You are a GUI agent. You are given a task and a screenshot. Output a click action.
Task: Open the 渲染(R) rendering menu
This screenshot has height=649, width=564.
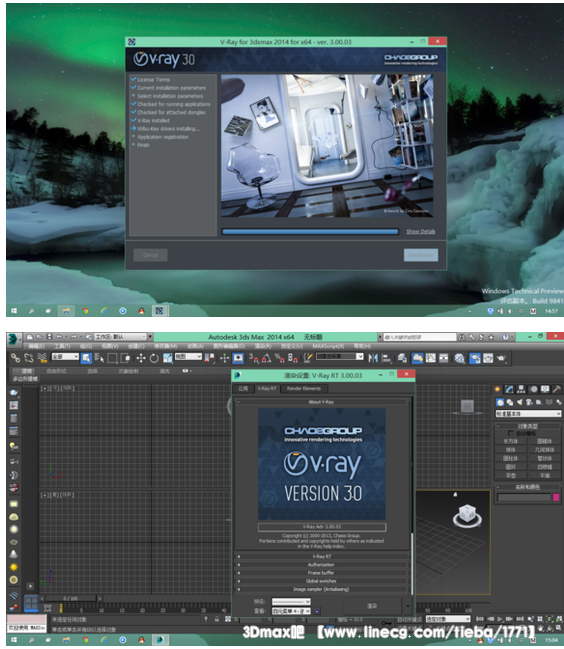pos(263,346)
